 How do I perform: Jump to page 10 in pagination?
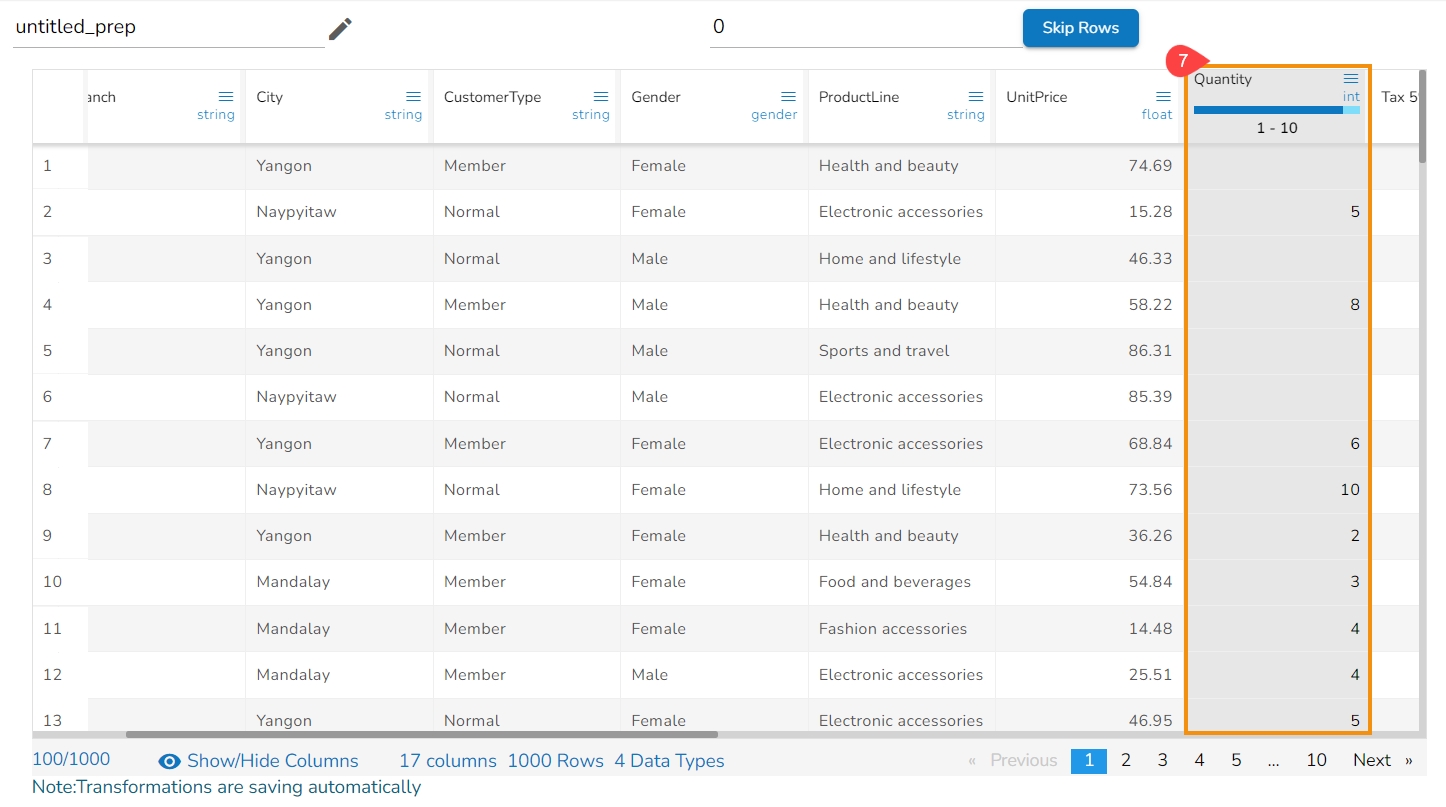pyautogui.click(x=1316, y=761)
